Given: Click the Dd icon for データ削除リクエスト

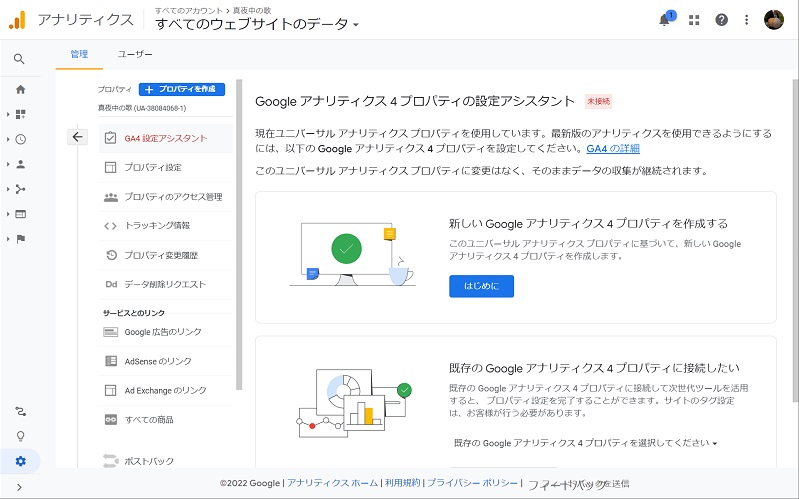Looking at the screenshot, I should tap(111, 284).
